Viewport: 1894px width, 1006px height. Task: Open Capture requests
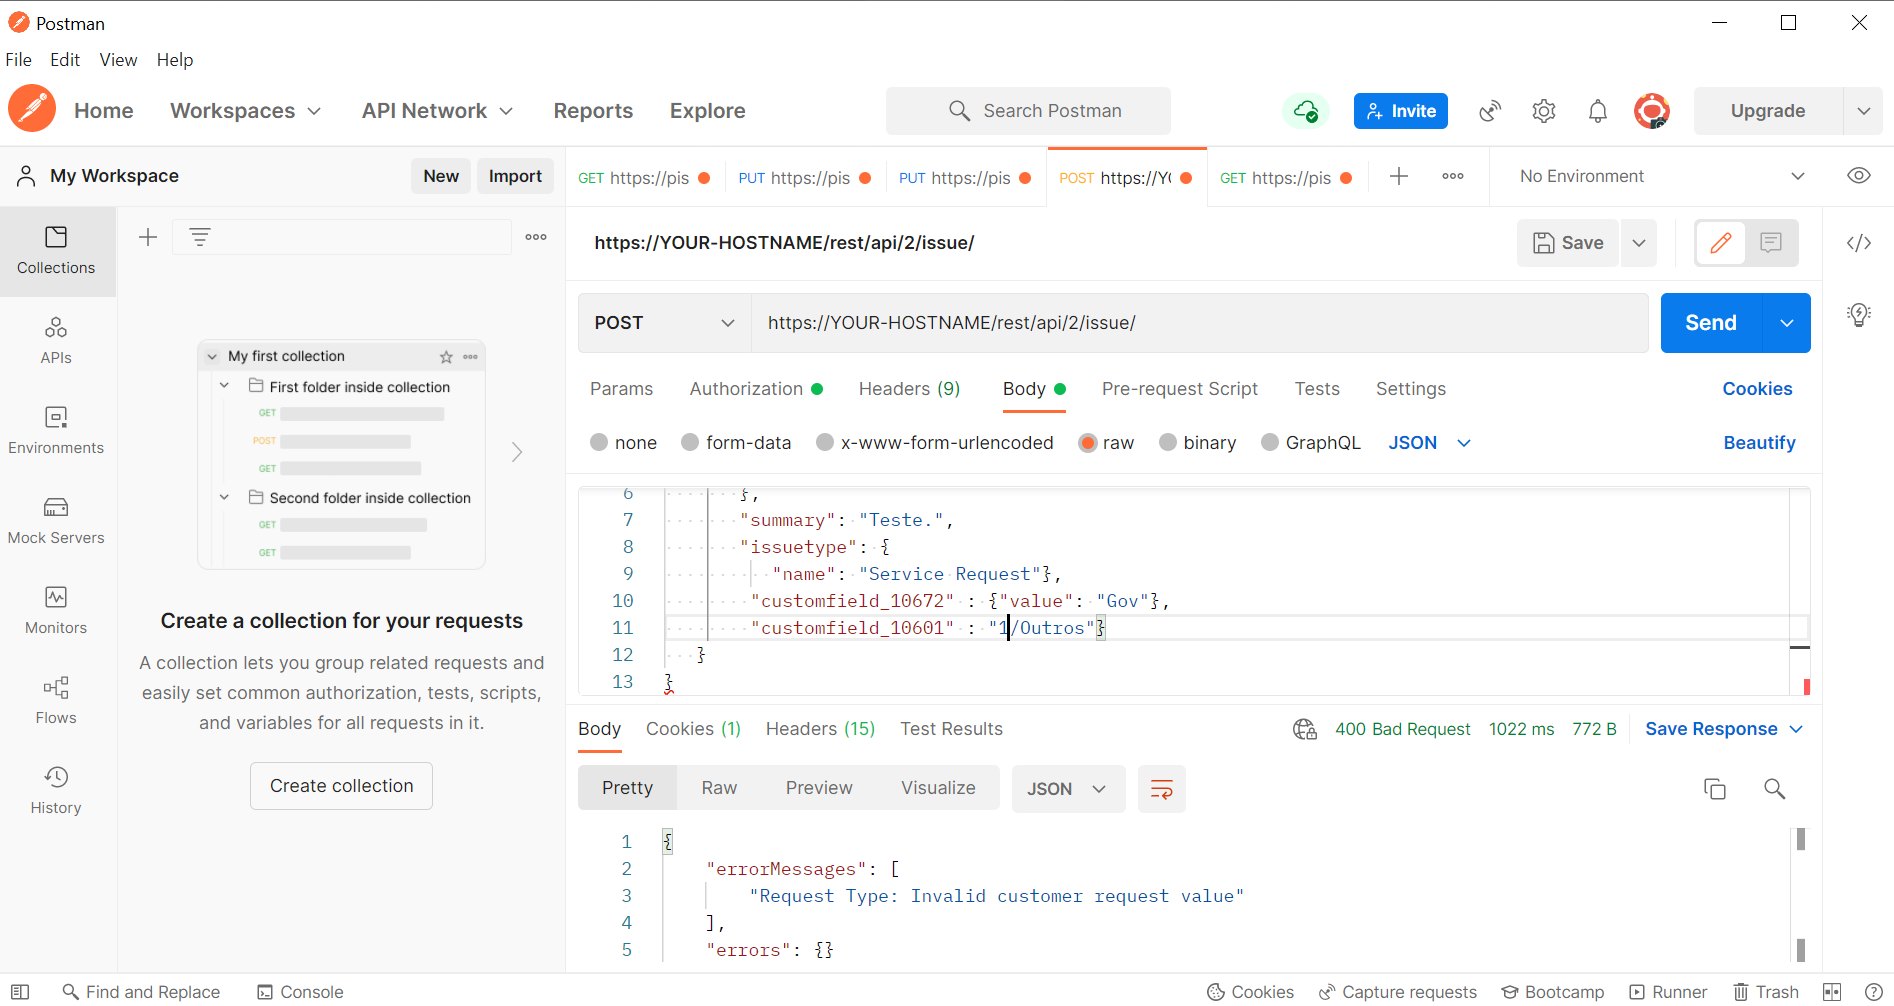(x=1398, y=992)
